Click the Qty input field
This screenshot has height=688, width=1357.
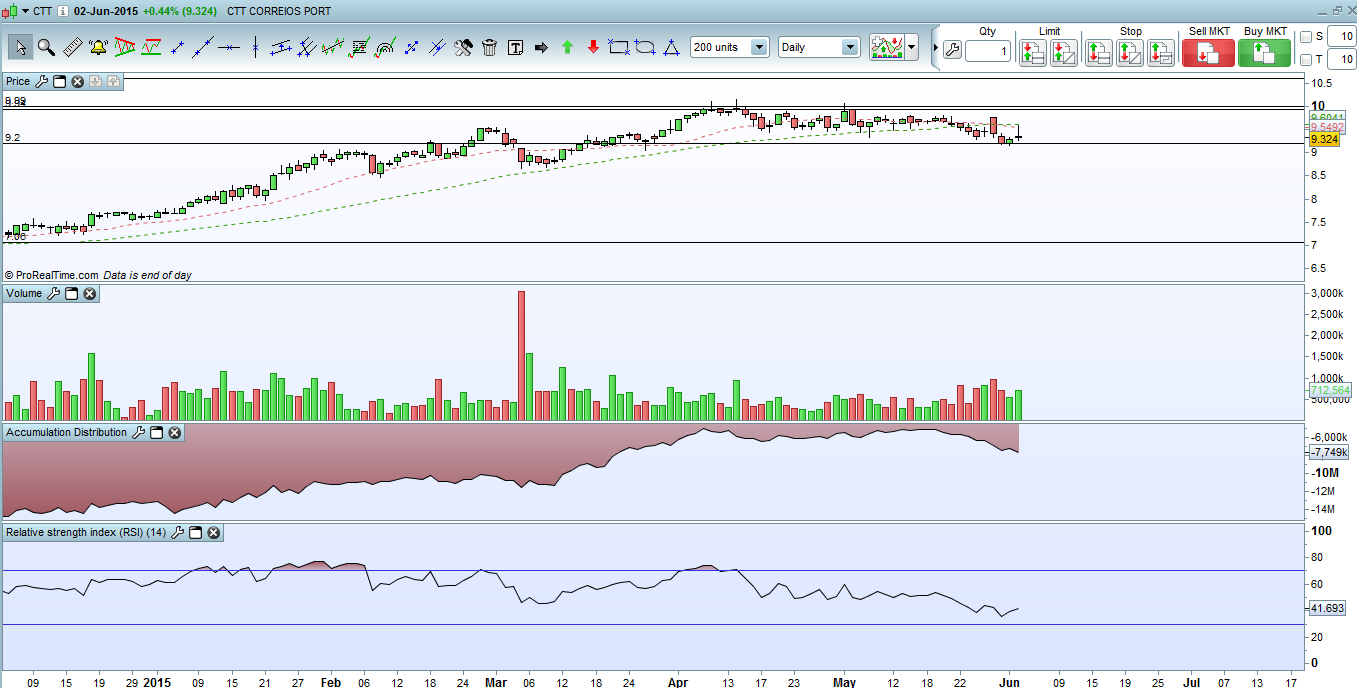987,51
